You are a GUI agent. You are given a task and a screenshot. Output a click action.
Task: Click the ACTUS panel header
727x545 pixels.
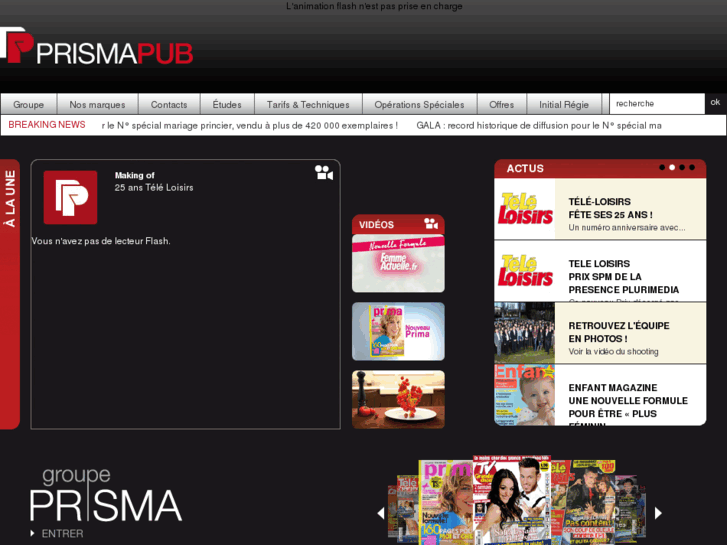[600, 168]
